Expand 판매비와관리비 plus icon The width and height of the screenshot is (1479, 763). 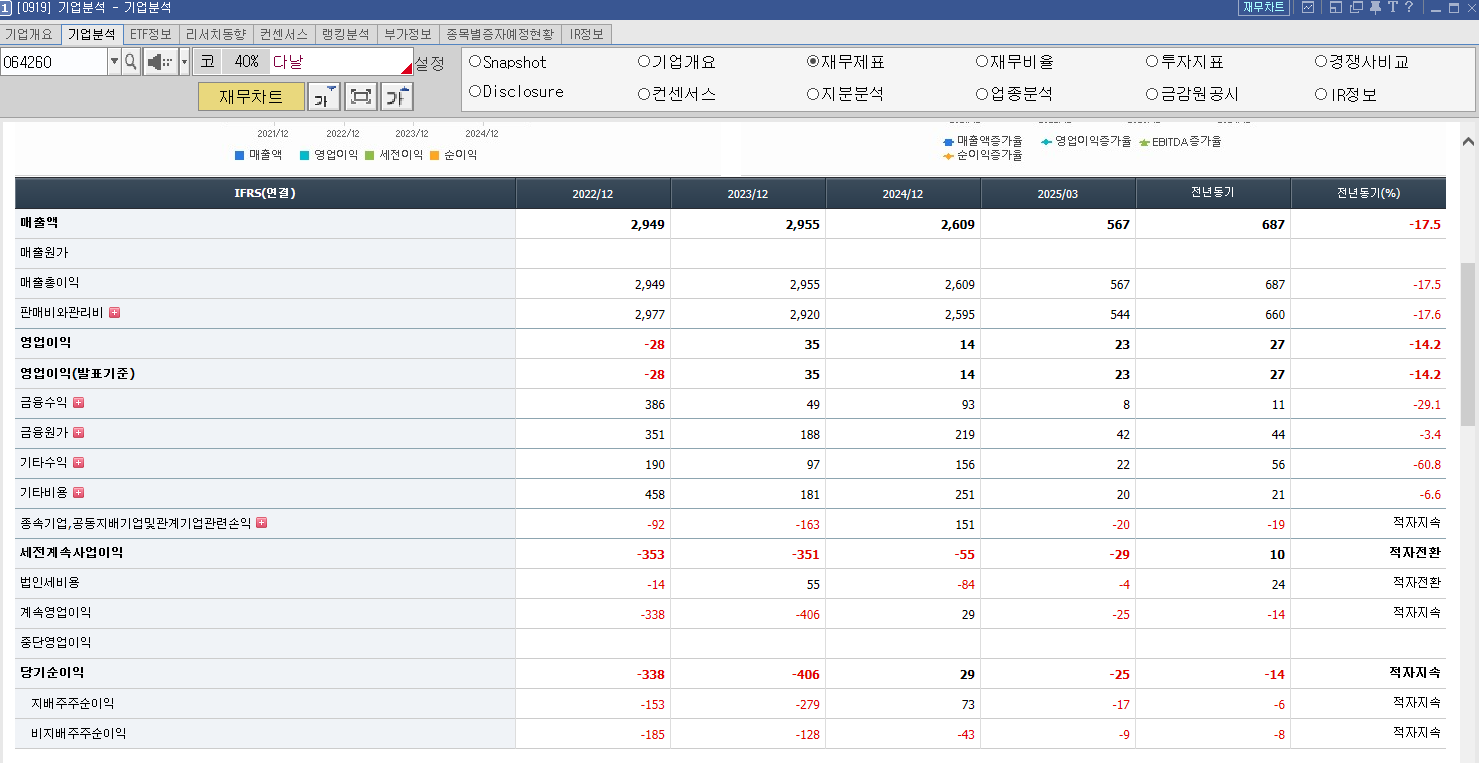click(x=114, y=313)
